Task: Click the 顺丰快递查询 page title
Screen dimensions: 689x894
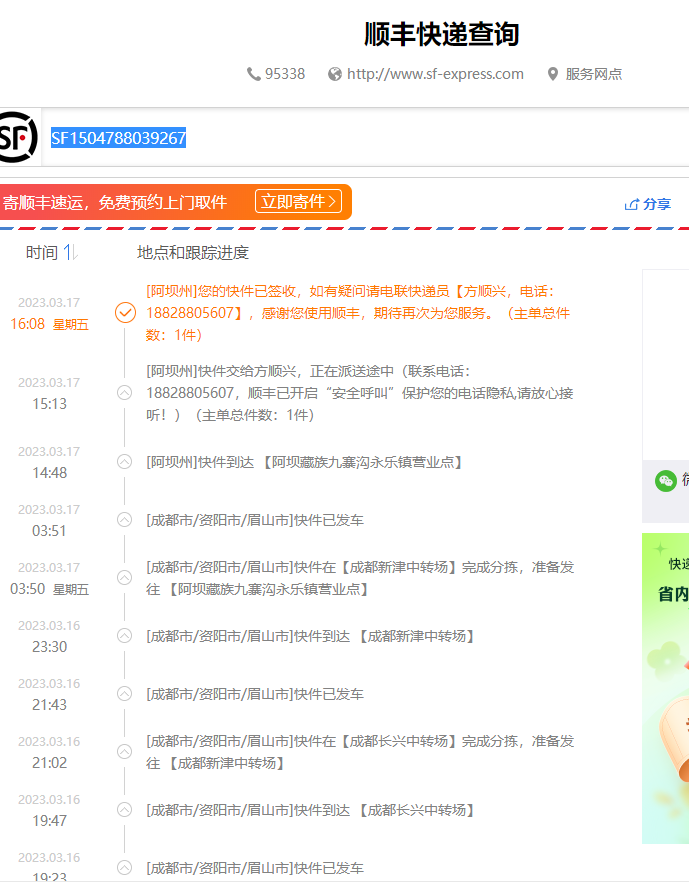Action: pyautogui.click(x=441, y=34)
